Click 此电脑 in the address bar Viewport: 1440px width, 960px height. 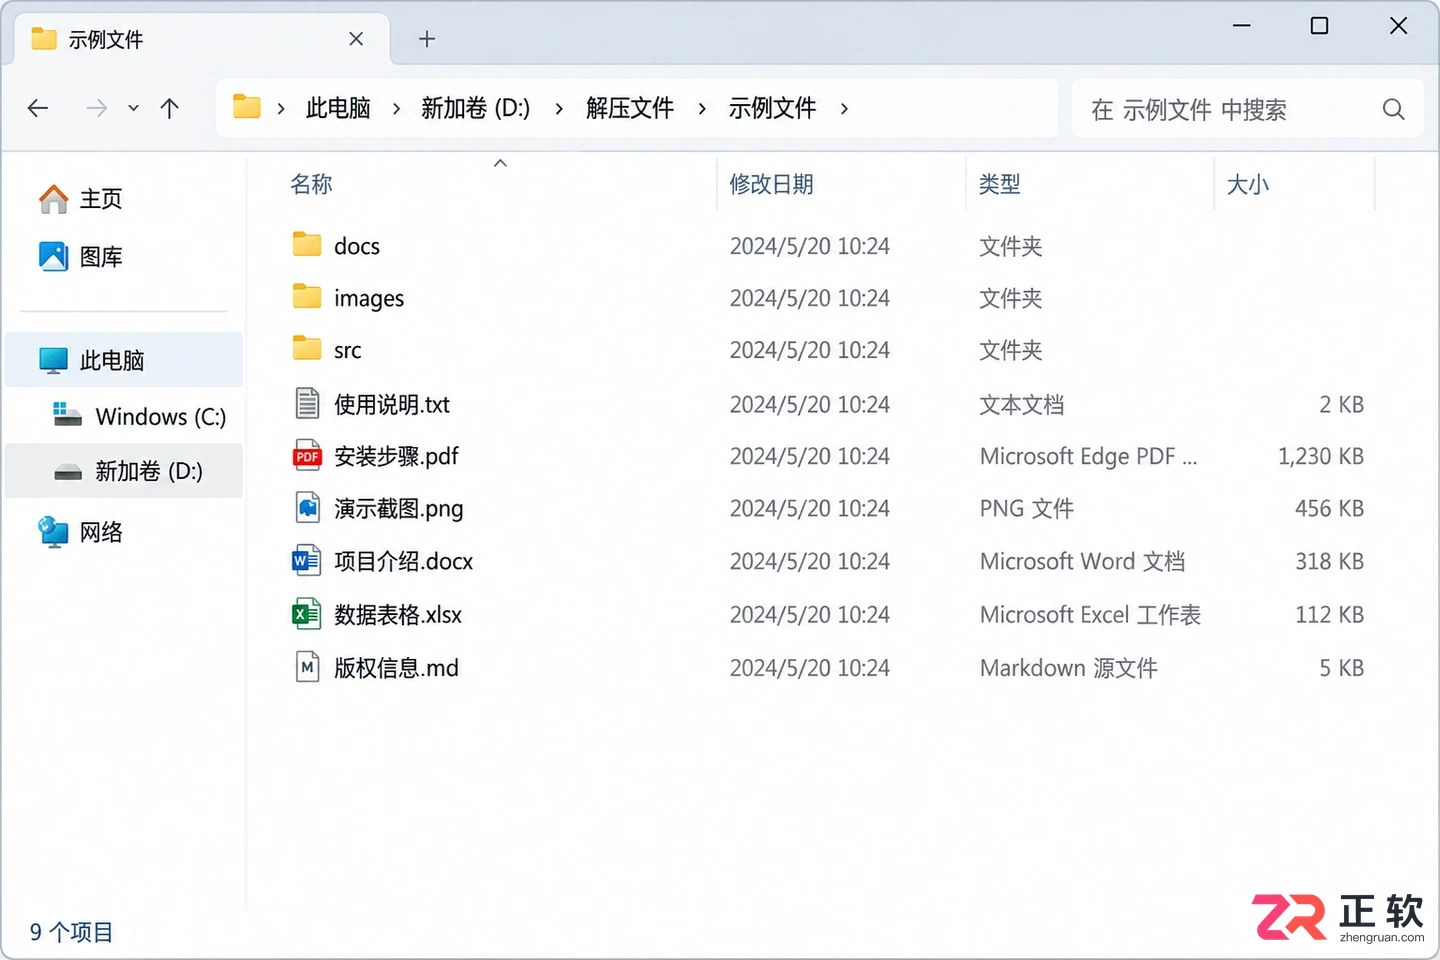click(338, 108)
